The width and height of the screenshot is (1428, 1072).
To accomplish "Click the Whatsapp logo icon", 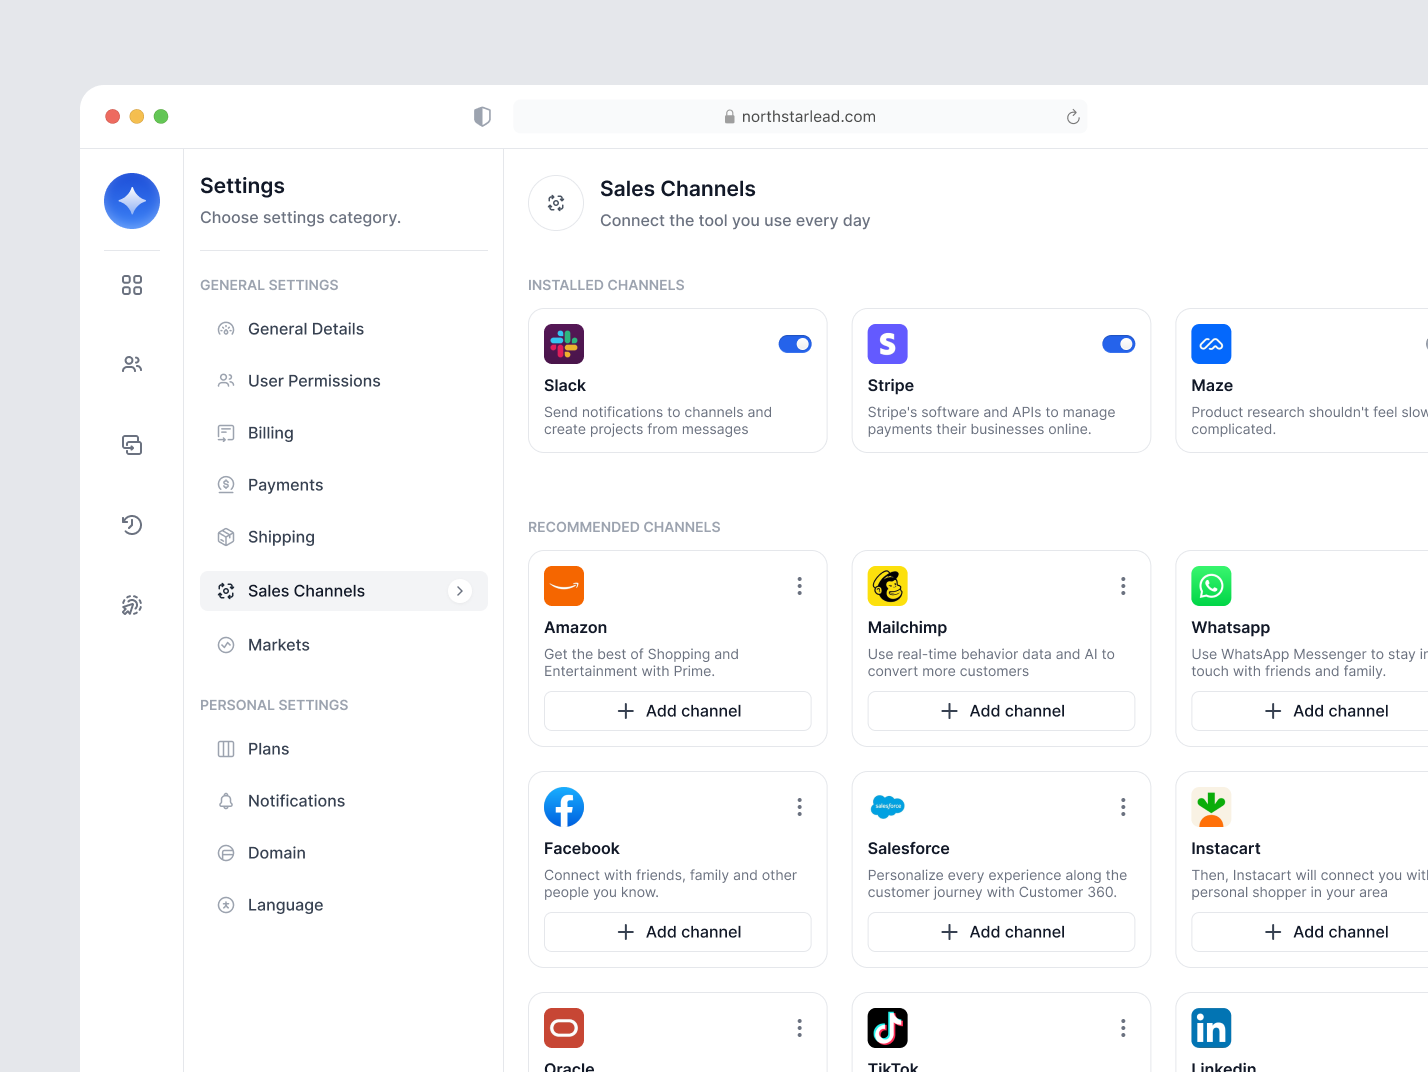I will tap(1211, 586).
